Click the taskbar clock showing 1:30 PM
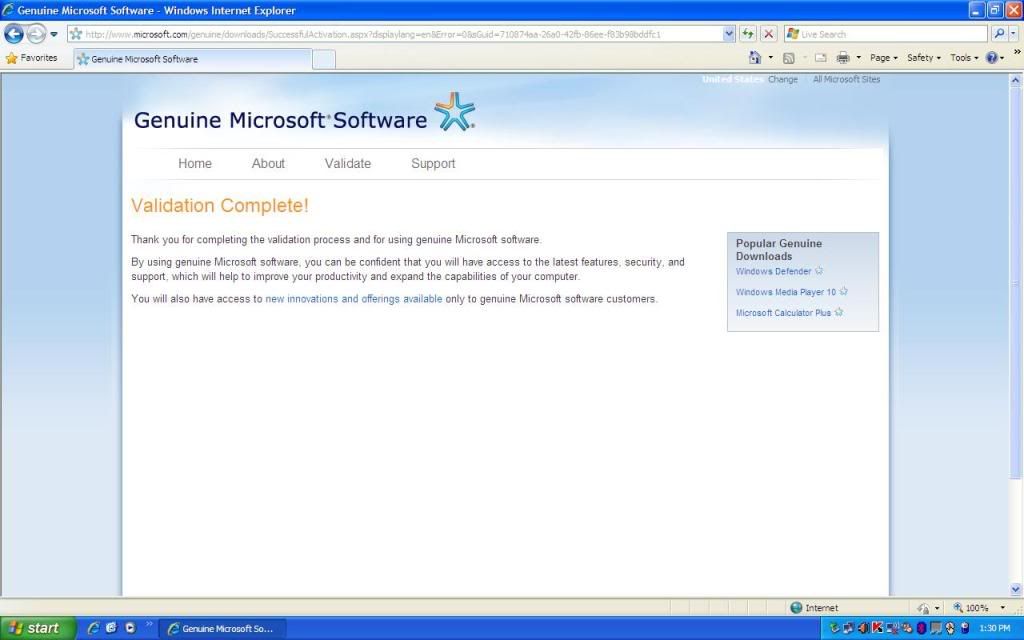The image size is (1024, 640). (995, 628)
